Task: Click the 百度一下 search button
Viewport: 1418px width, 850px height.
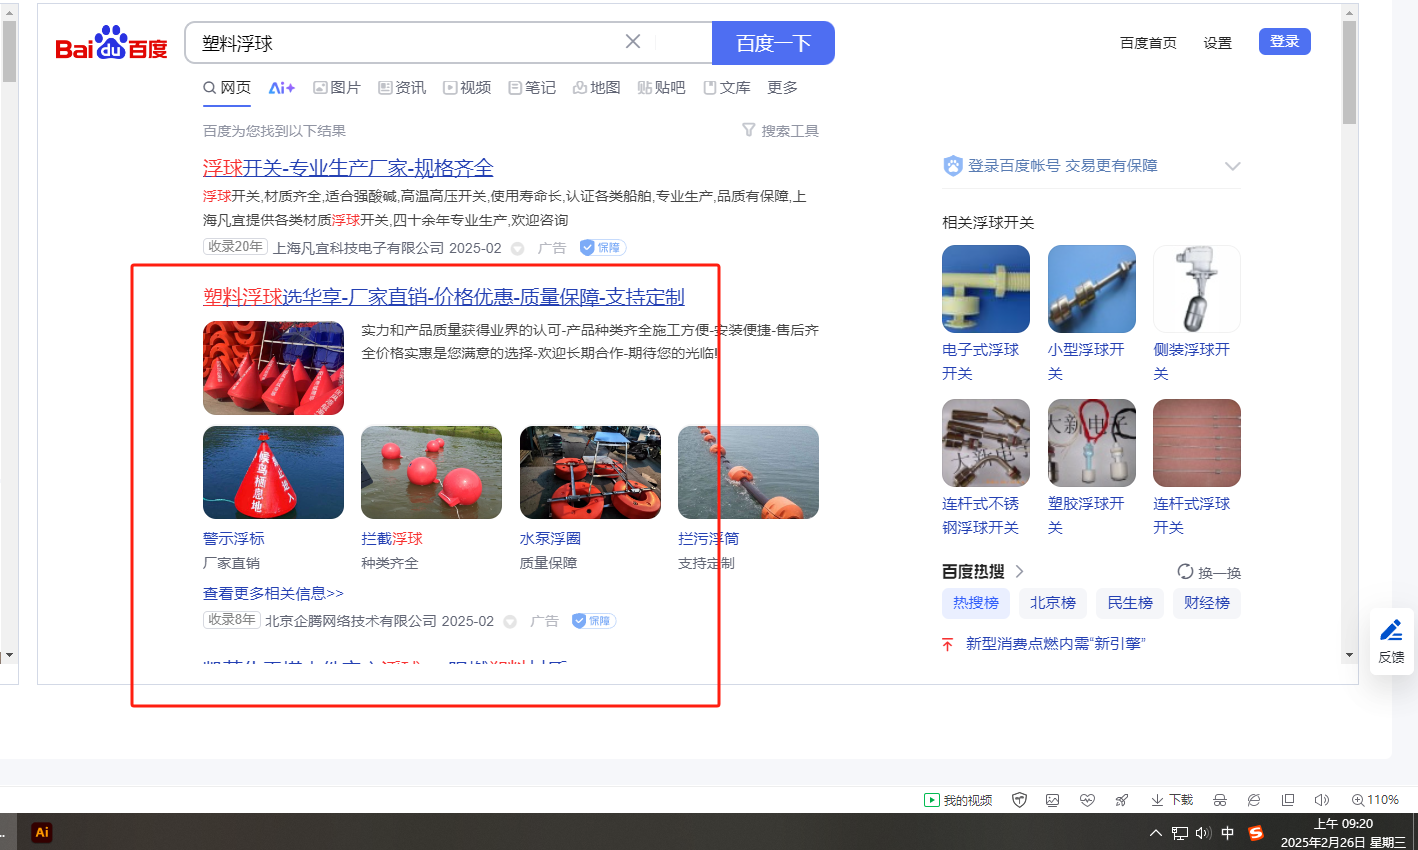Action: pos(773,43)
